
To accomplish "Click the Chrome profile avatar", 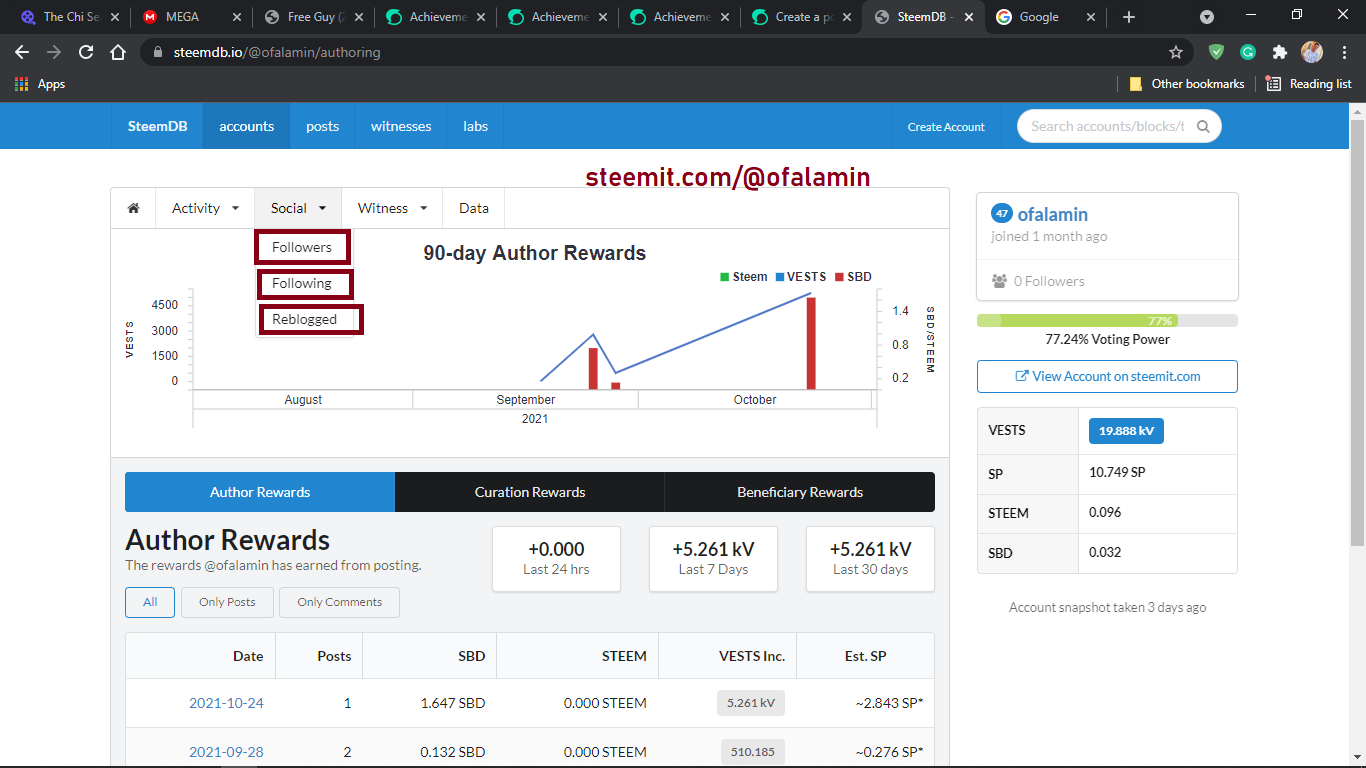I will (x=1312, y=52).
